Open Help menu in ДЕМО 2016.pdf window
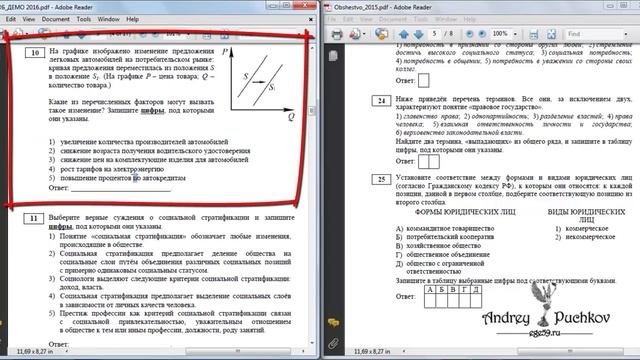 click(132, 19)
